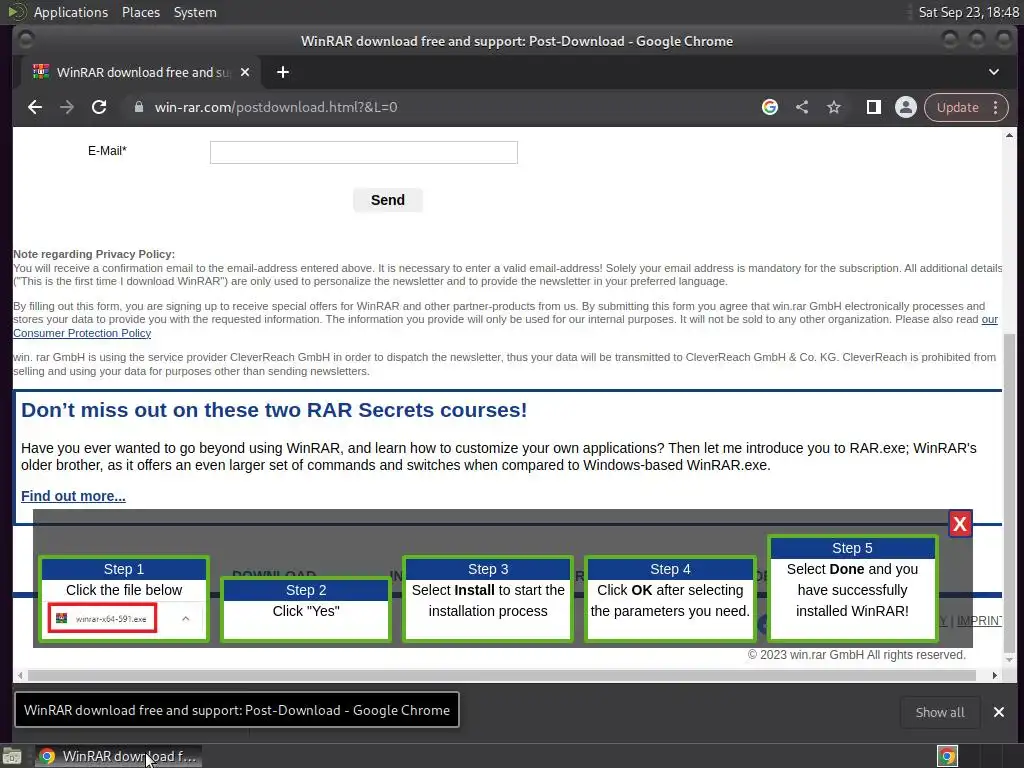Close the WinRAR download tab
The width and height of the screenshot is (1024, 768).
245,72
